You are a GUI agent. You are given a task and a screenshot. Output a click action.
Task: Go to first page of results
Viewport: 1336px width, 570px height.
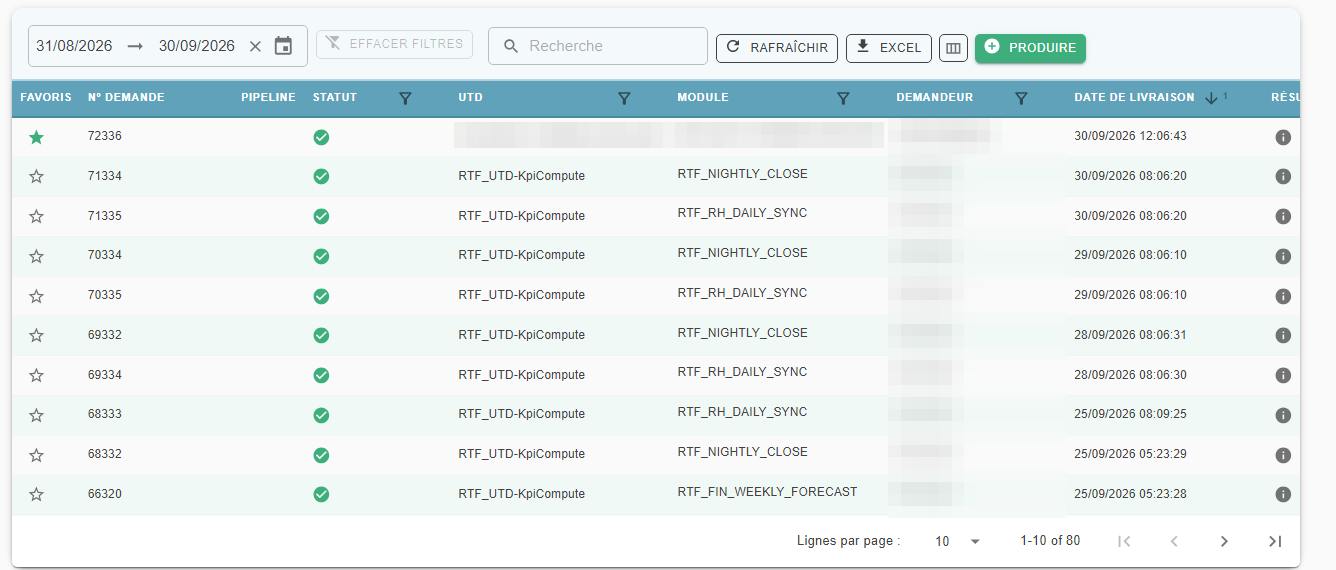coord(1124,541)
